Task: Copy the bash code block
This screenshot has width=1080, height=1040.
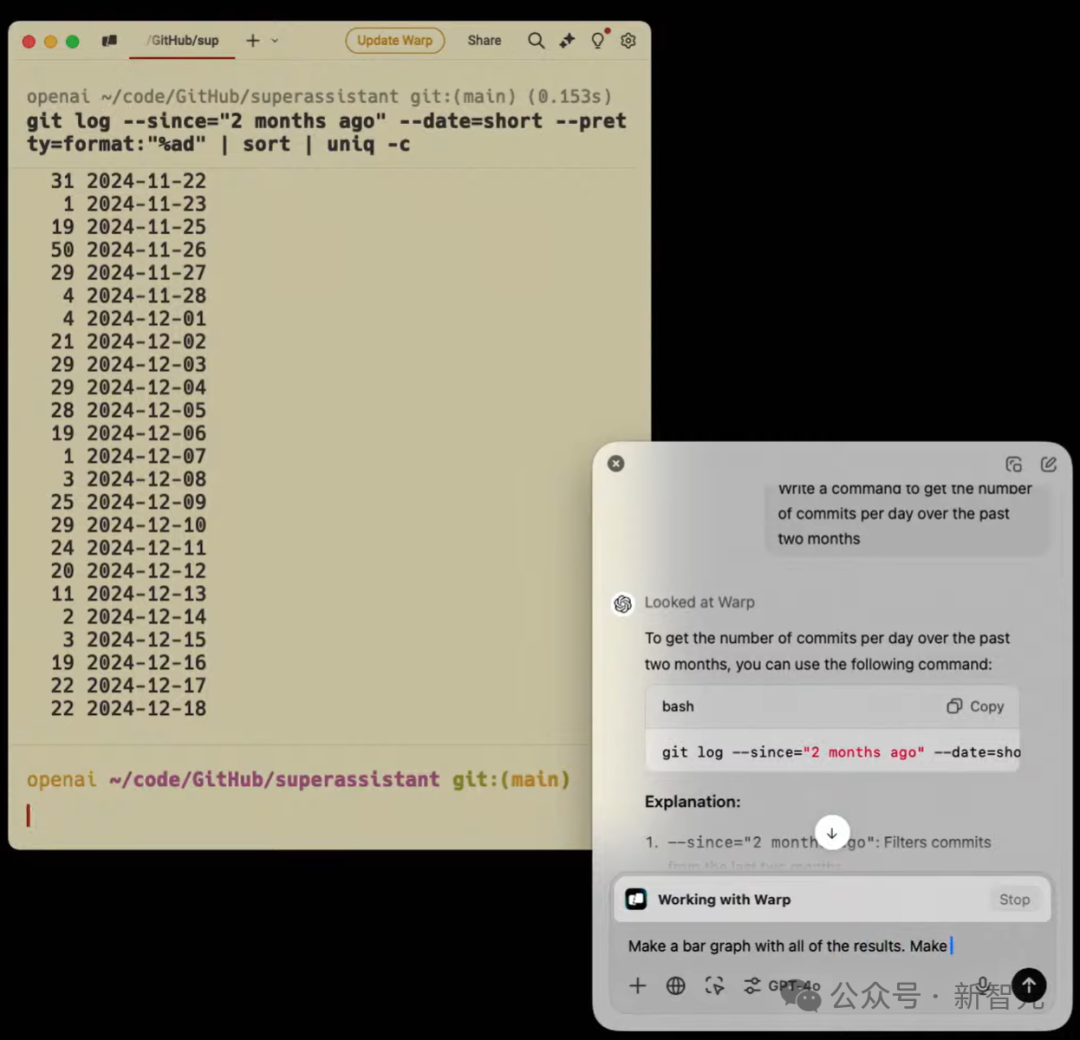Action: tap(975, 706)
